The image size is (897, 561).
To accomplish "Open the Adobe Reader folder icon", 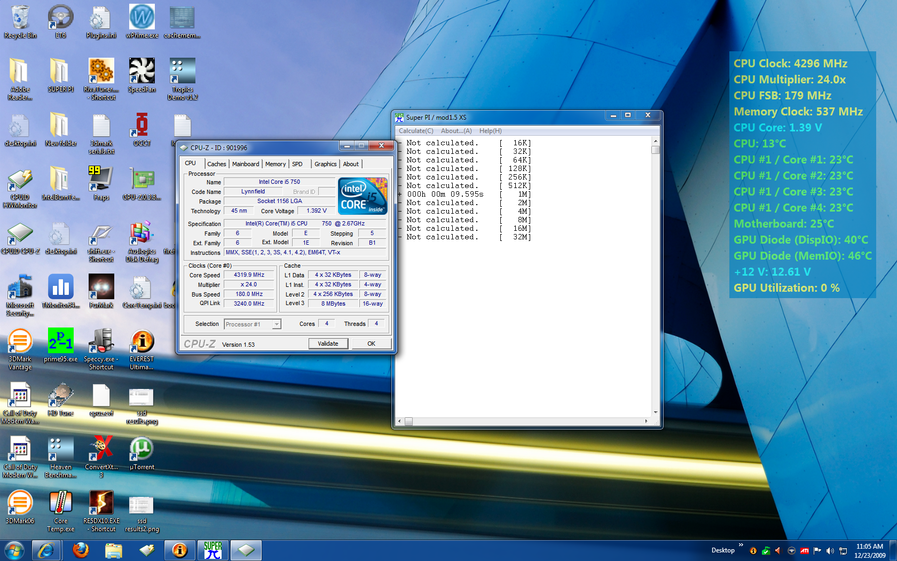I will point(19,79).
